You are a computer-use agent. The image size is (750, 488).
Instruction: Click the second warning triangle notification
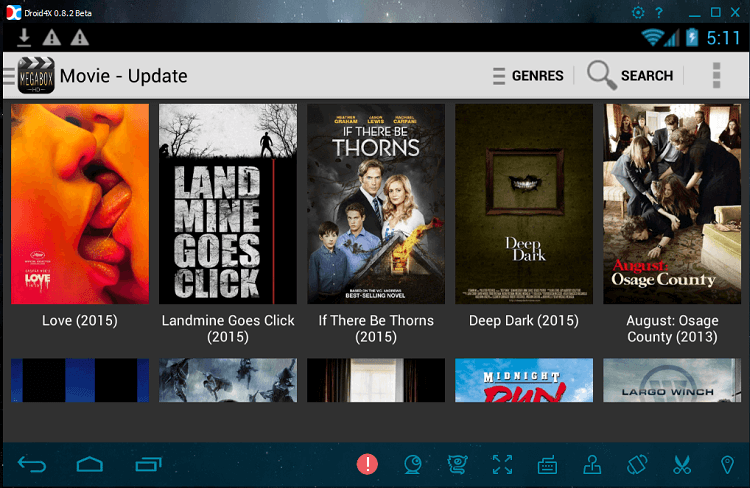[x=79, y=37]
